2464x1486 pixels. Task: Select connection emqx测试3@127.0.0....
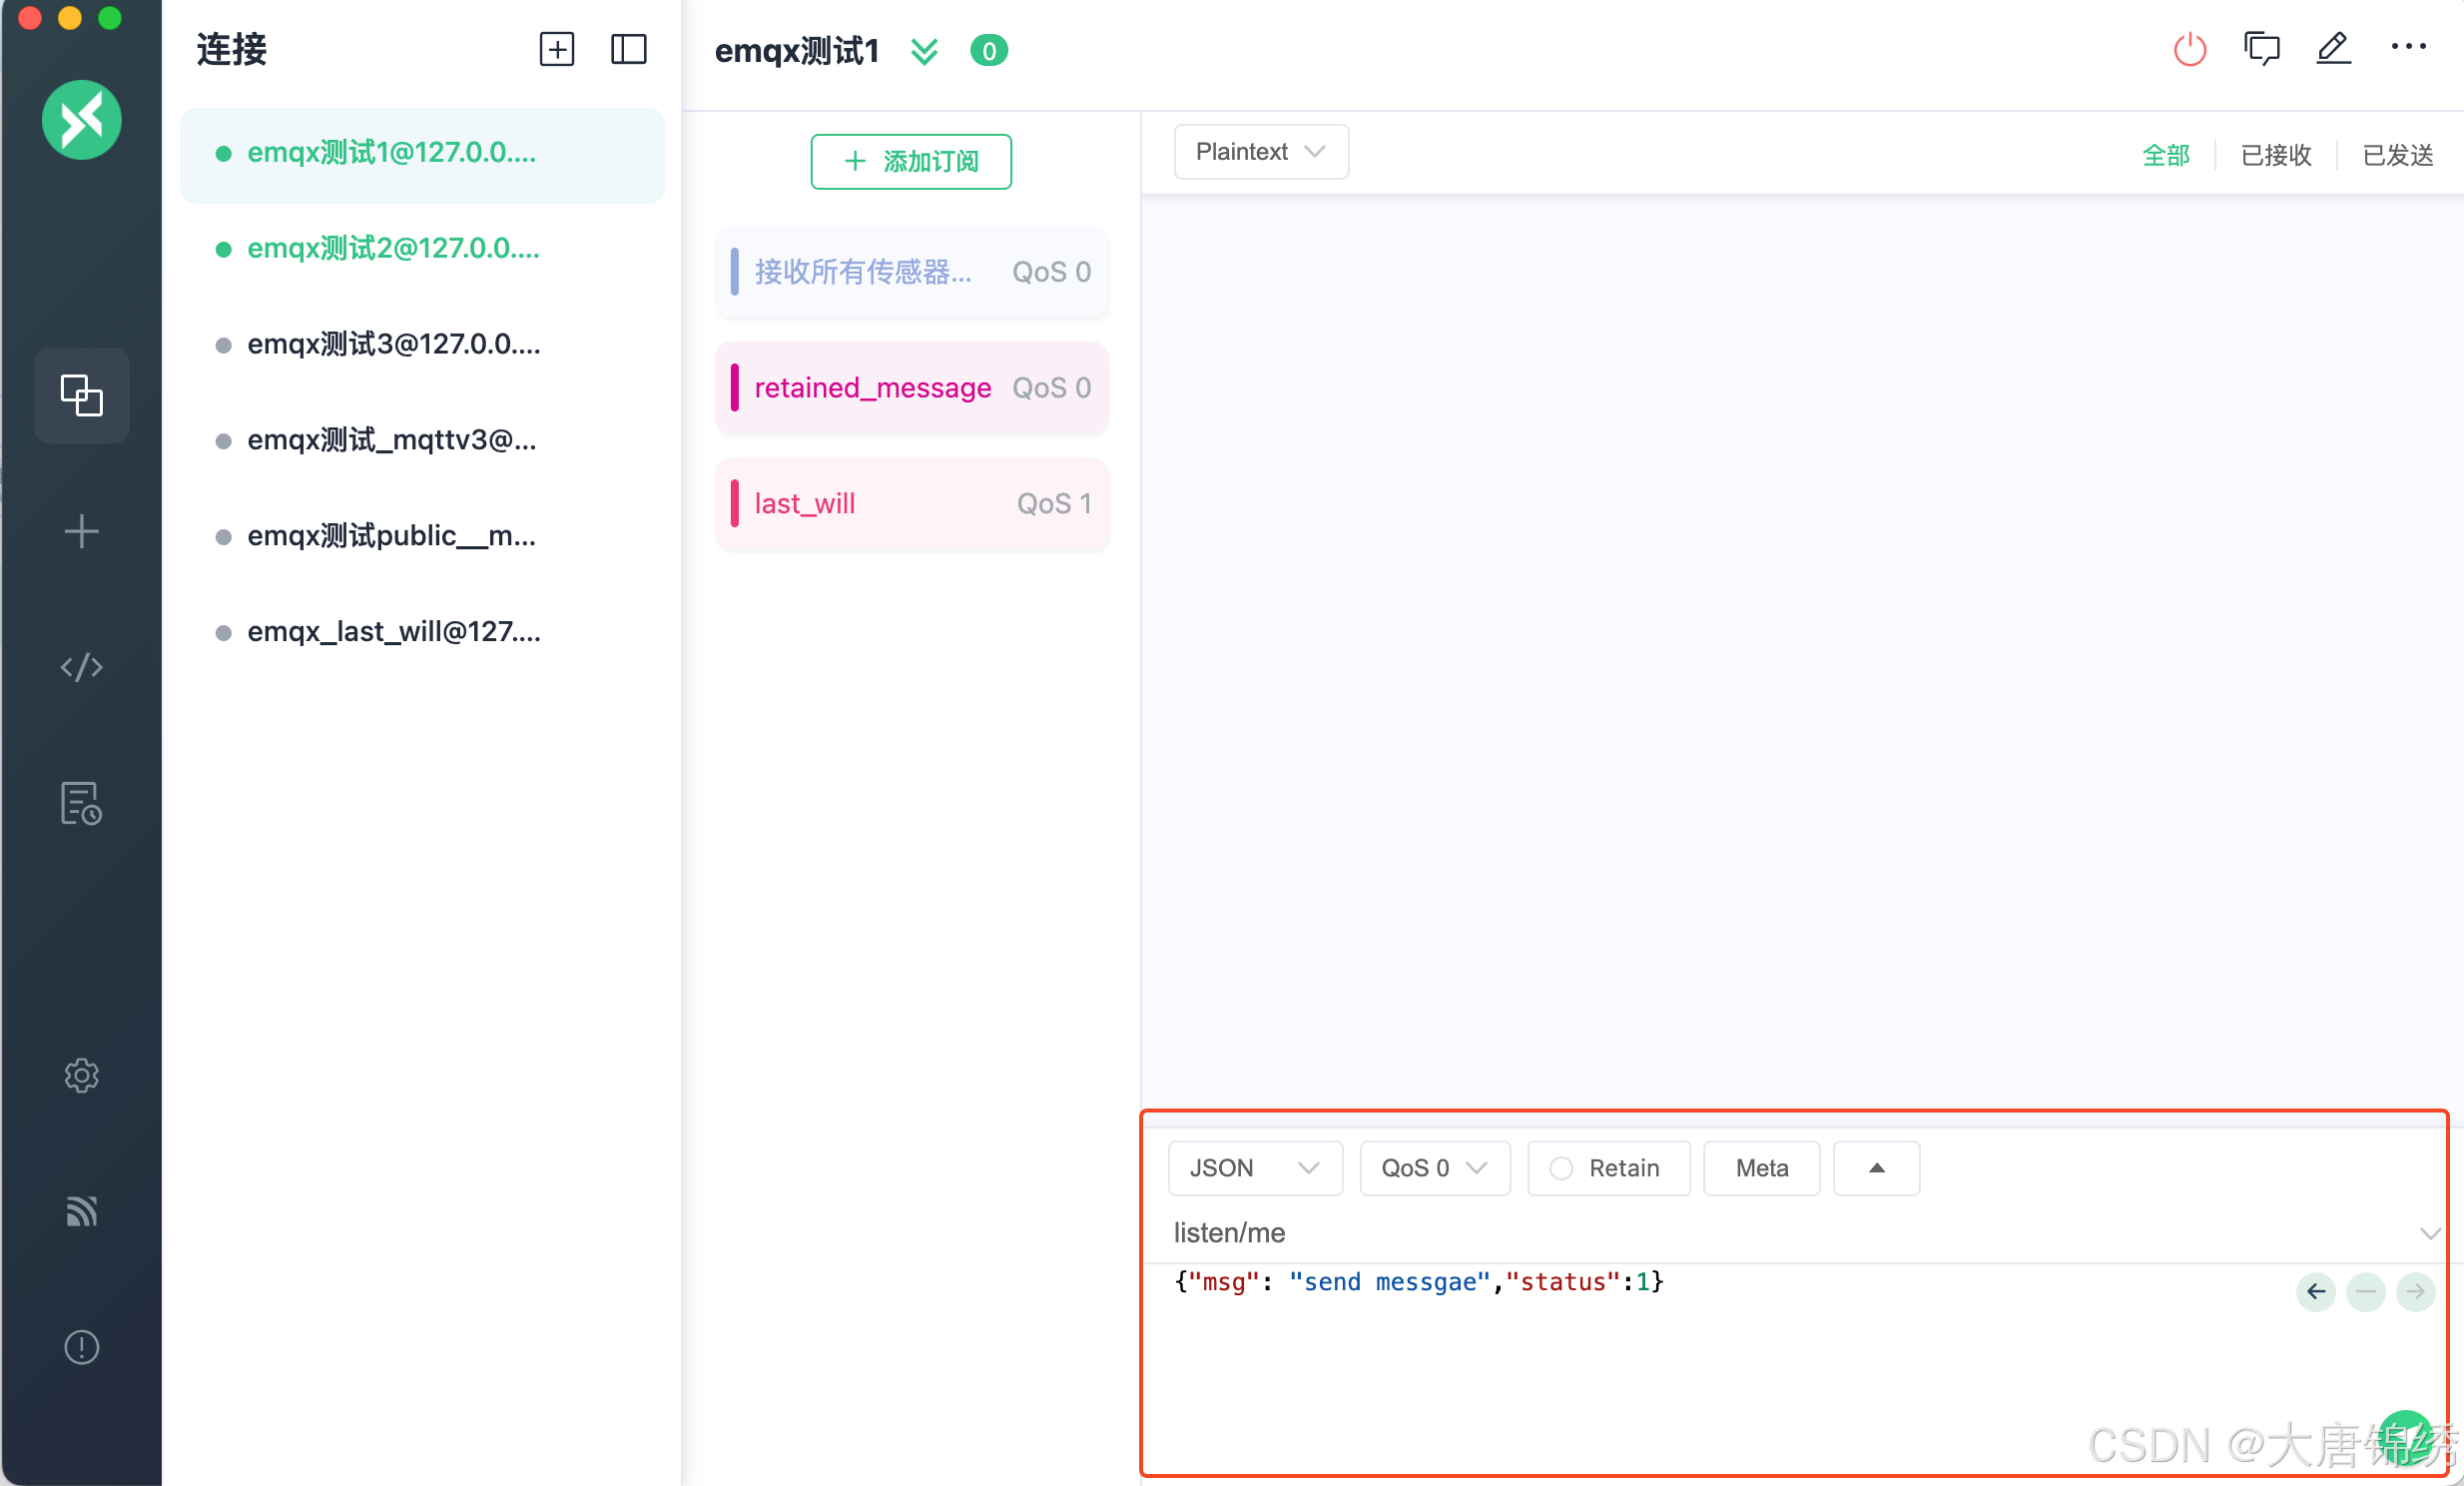[422, 345]
